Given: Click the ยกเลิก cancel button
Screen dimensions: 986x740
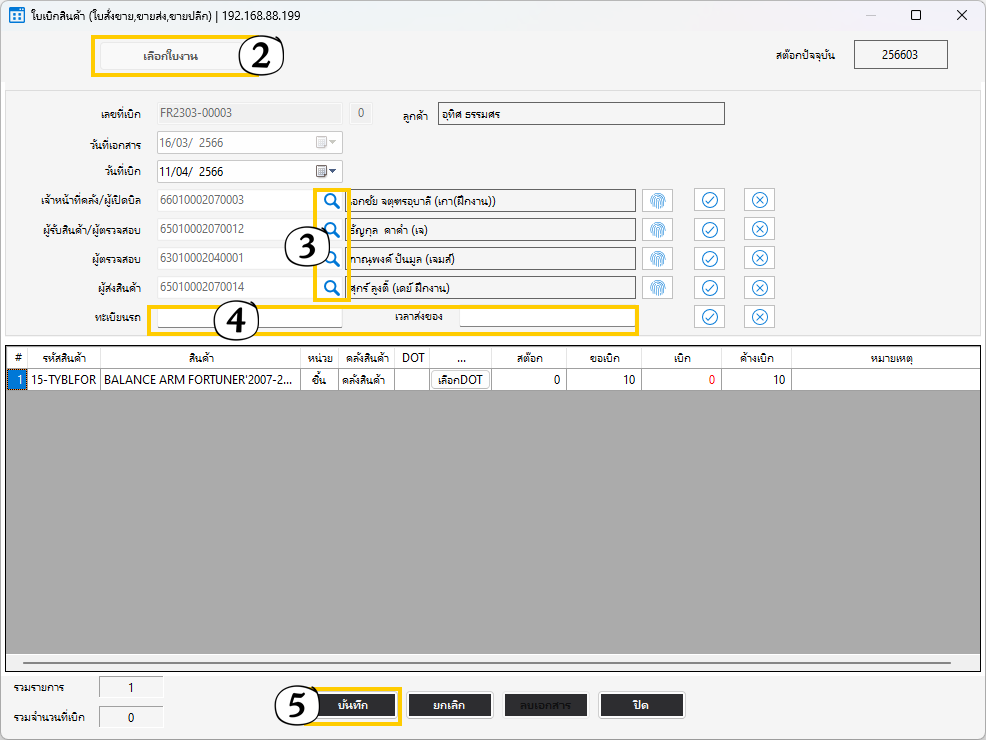Looking at the screenshot, I should [449, 705].
